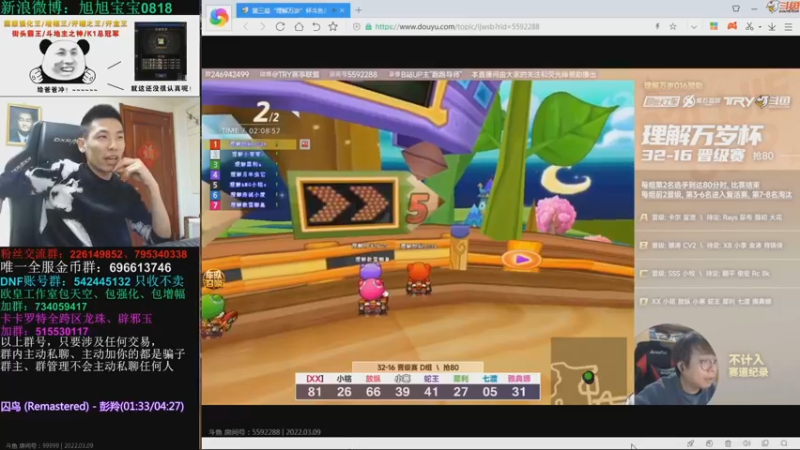The height and width of the screenshot is (450, 800).
Task: Switch to the douyu stream tab
Action: [x=291, y=10]
